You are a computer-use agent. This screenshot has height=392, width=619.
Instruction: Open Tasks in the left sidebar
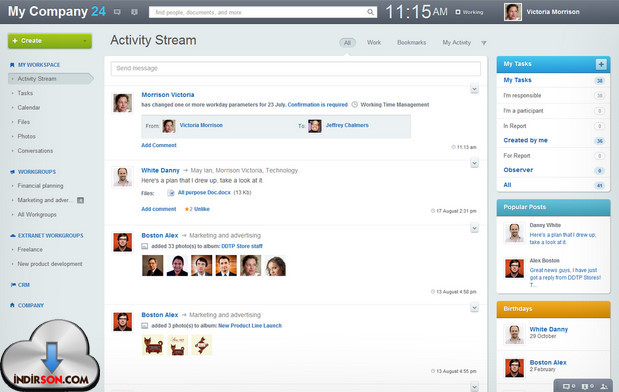click(25, 93)
